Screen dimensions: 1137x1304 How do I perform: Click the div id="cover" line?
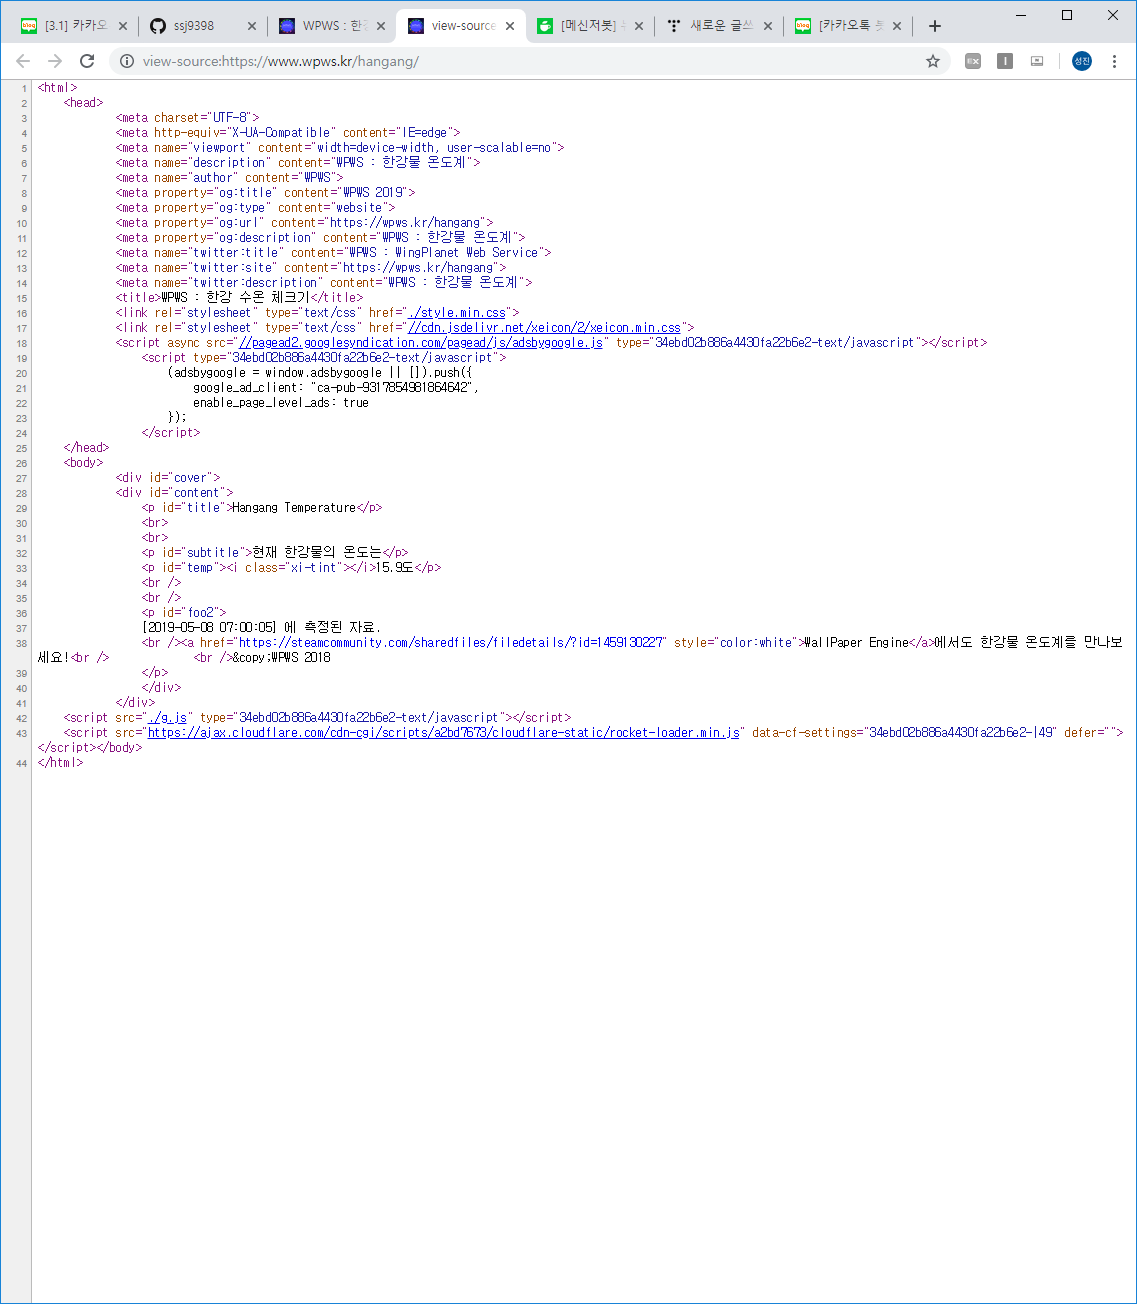[x=168, y=478]
